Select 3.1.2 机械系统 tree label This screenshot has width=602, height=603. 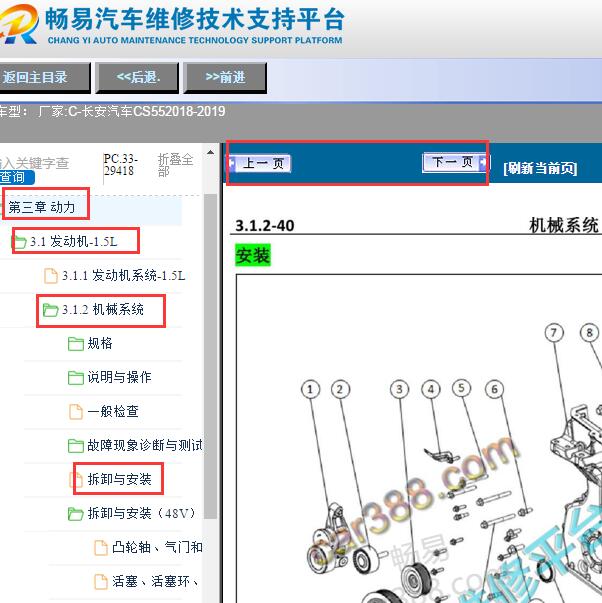point(103,309)
